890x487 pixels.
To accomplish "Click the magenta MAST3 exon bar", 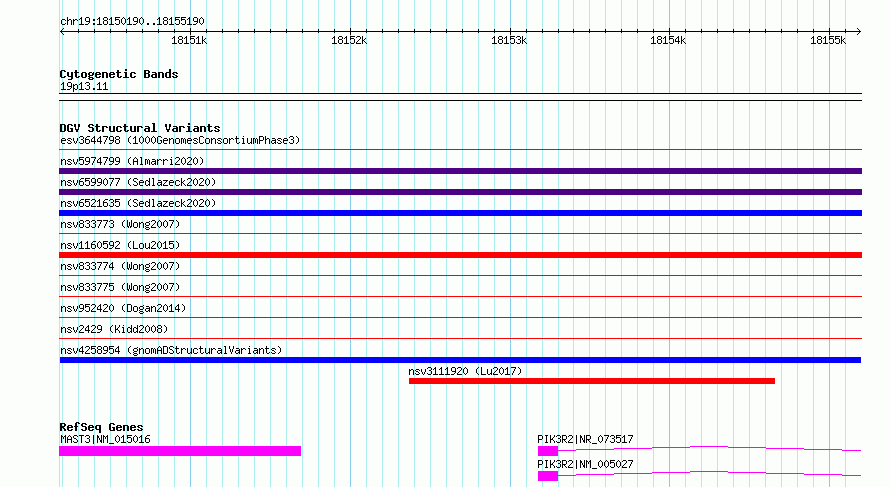I will pyautogui.click(x=180, y=451).
